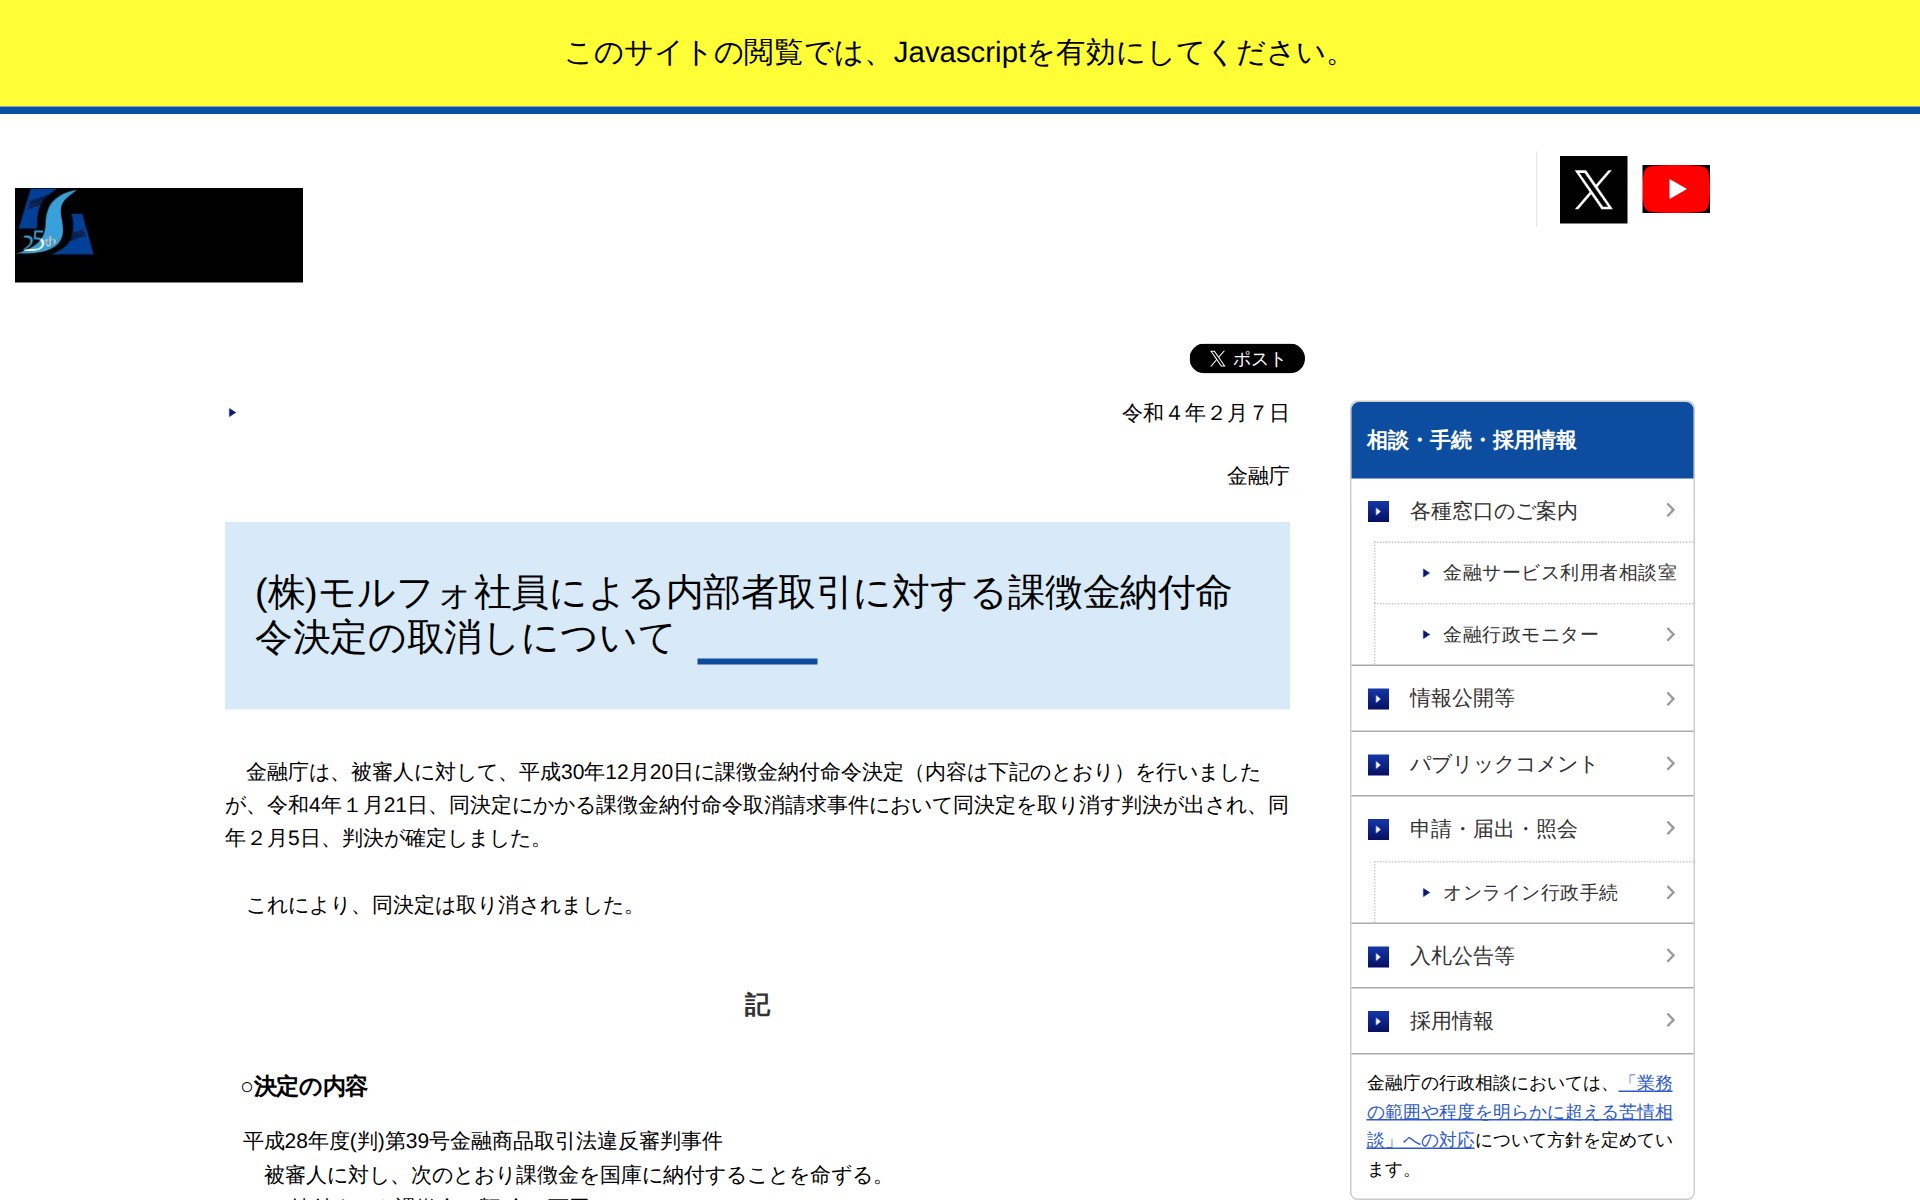Click the blue arrow icon beside 入札公告等
This screenshot has width=1920, height=1200.
pos(1378,957)
